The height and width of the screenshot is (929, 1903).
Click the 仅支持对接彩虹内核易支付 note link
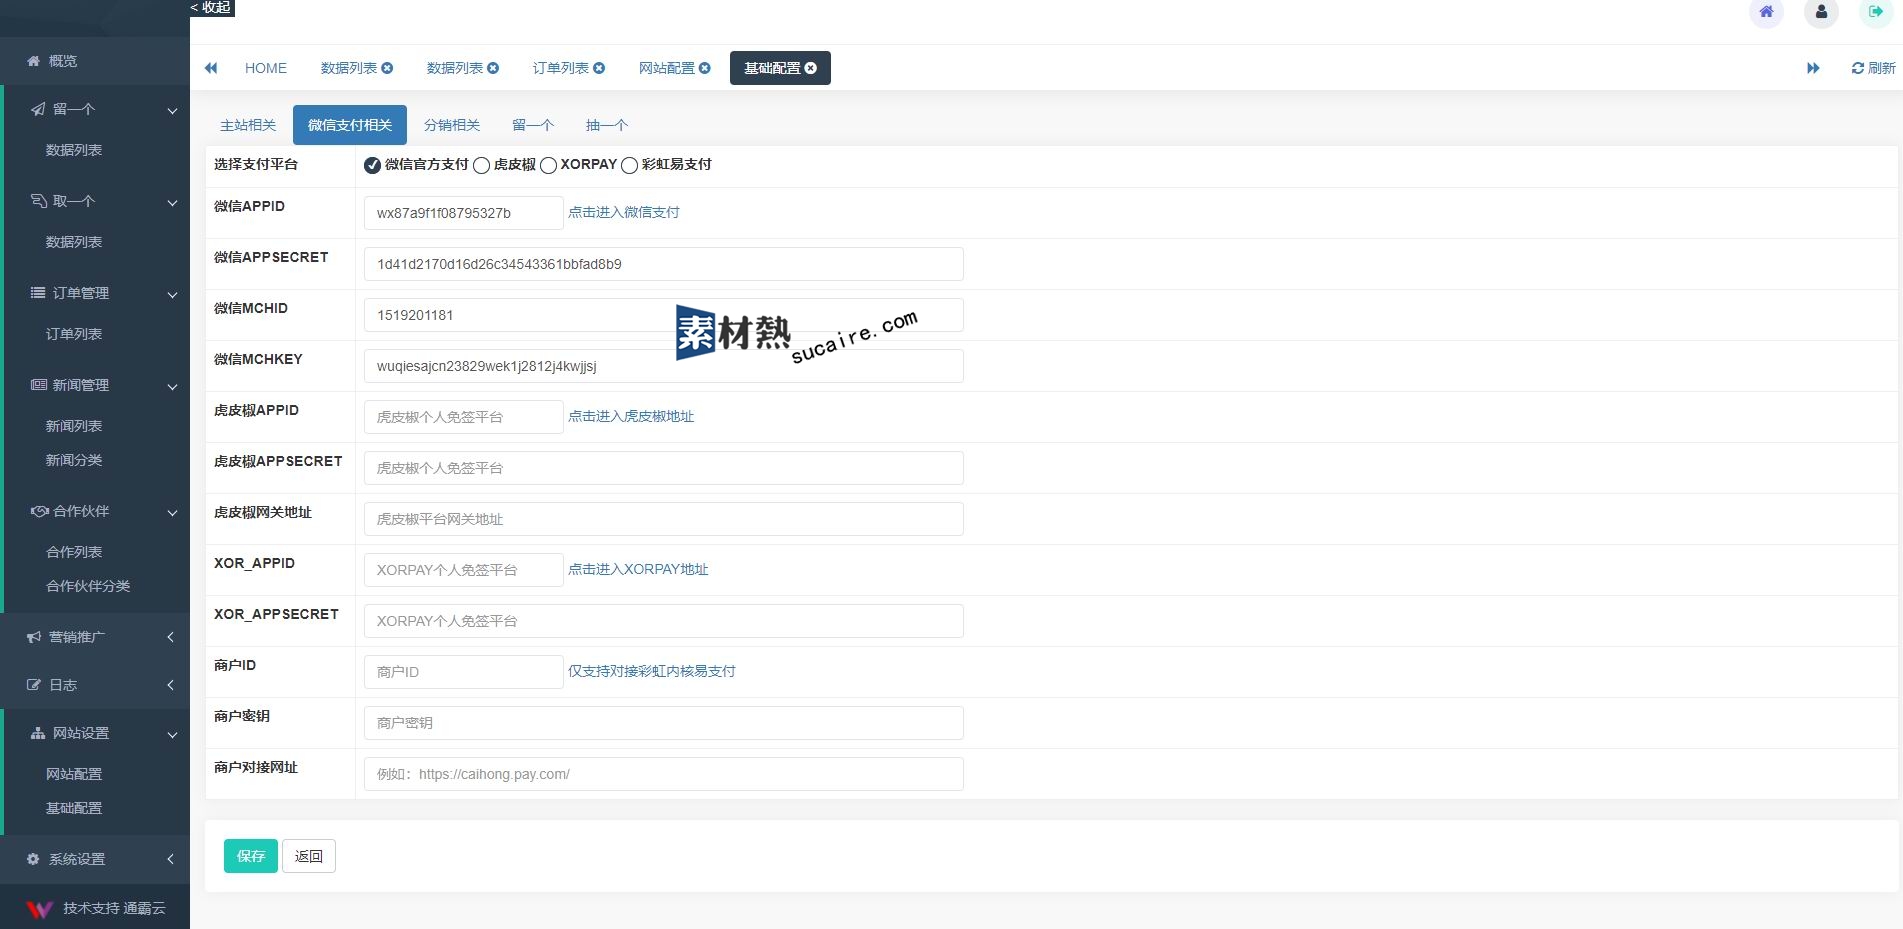pos(652,671)
